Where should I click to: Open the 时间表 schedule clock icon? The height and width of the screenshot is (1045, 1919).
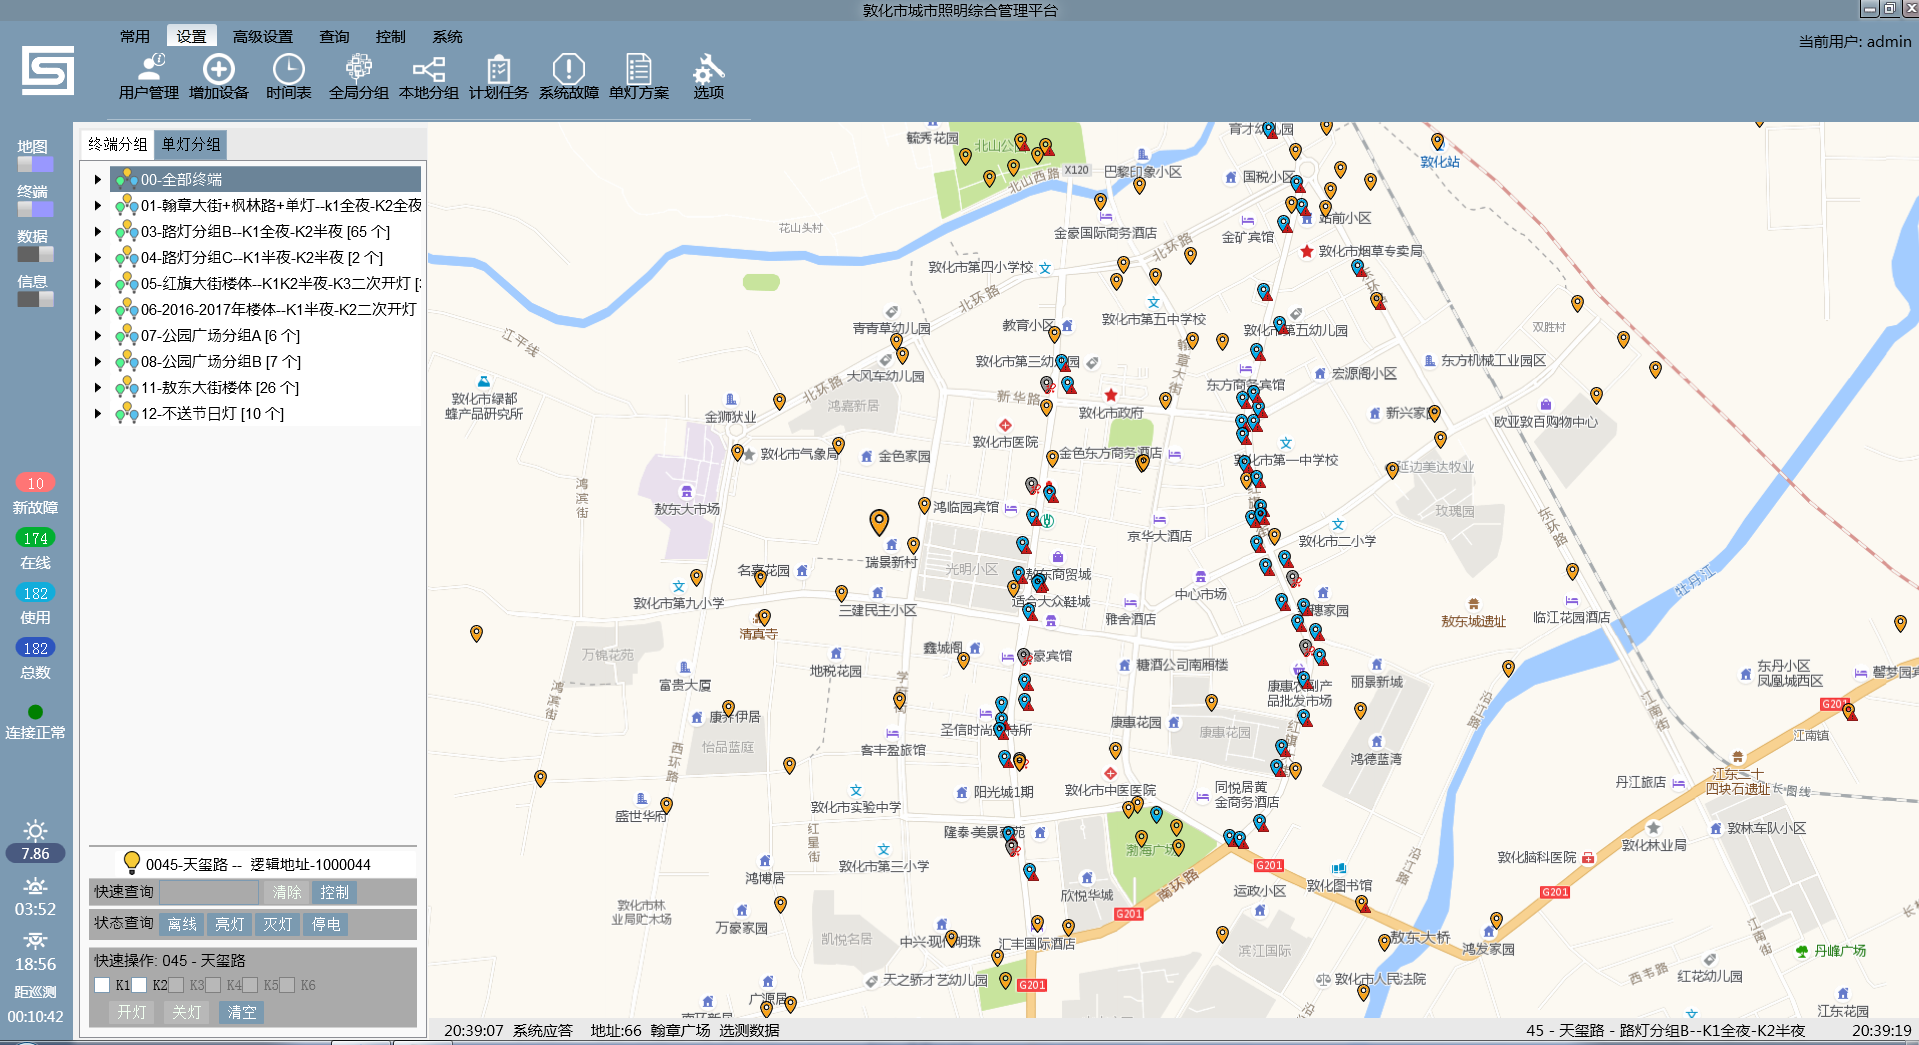pyautogui.click(x=288, y=76)
